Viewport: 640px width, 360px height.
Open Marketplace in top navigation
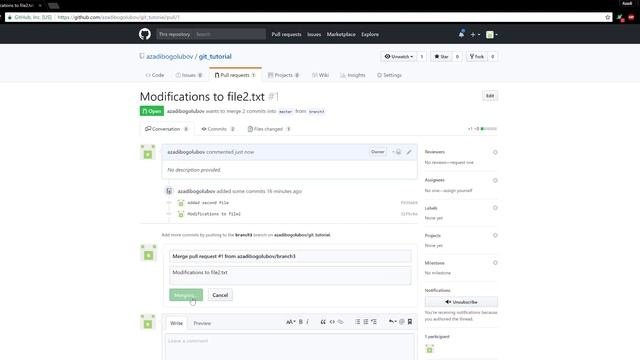(x=341, y=34)
